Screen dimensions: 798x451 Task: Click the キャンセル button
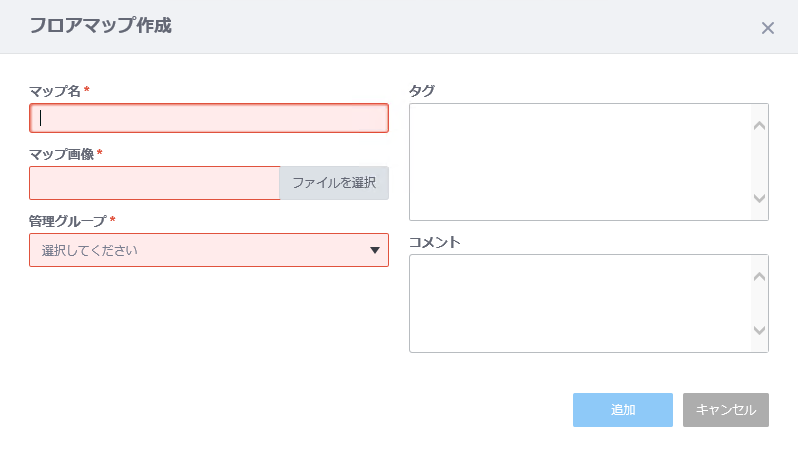coord(726,410)
